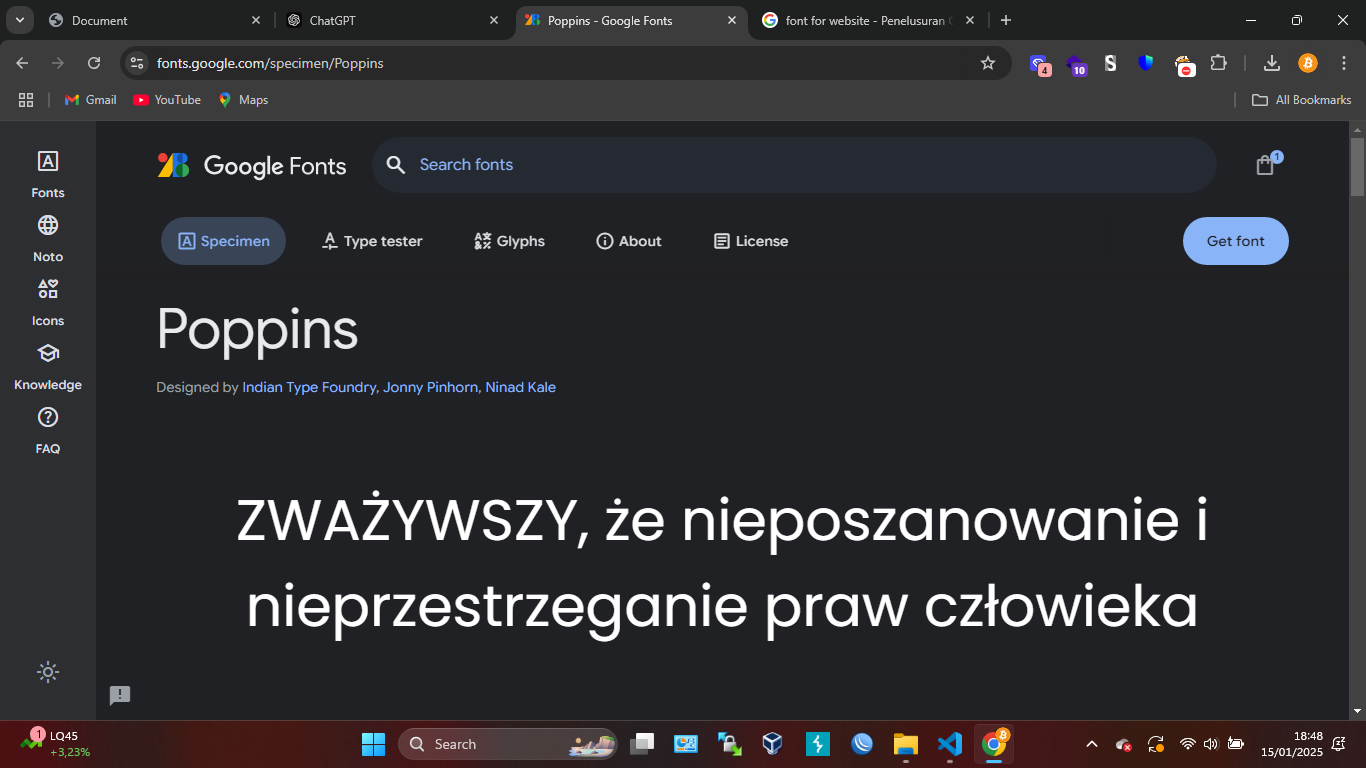Open the About tab
Viewport: 1366px width, 768px height.
point(629,241)
